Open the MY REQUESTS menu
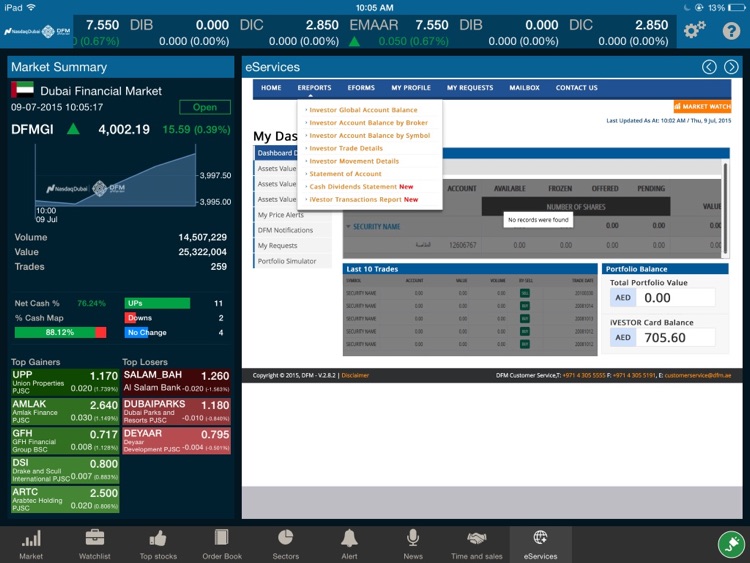 470,88
